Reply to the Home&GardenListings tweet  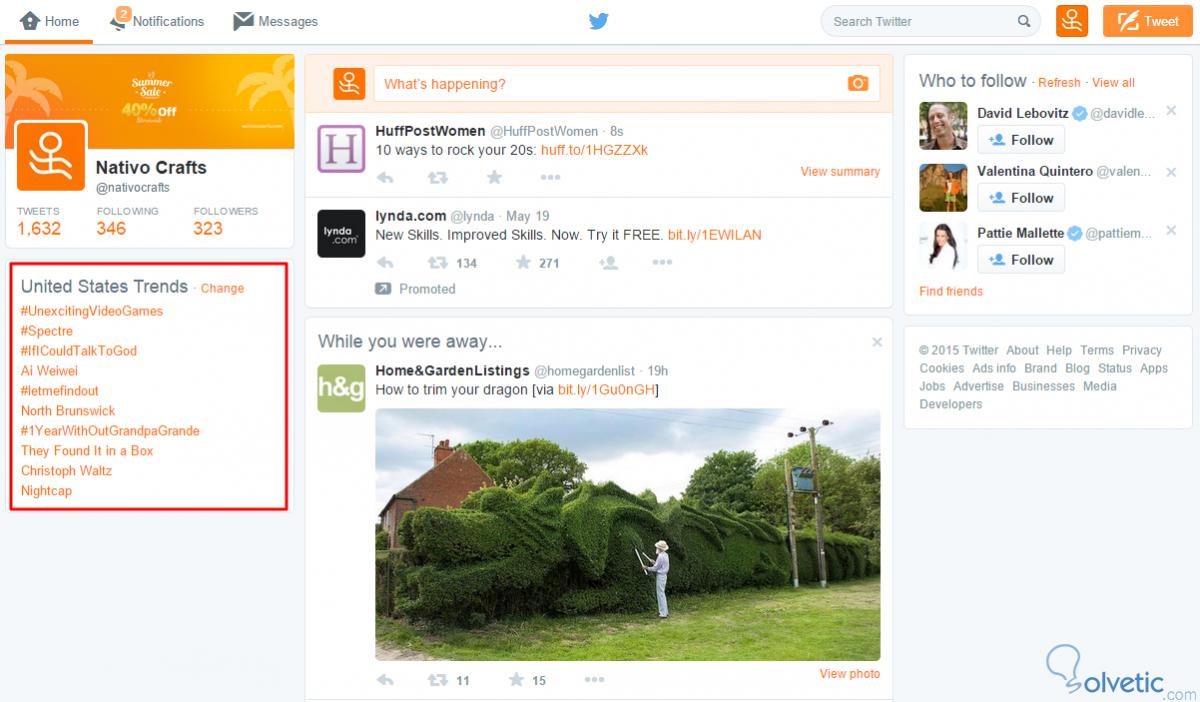point(385,680)
